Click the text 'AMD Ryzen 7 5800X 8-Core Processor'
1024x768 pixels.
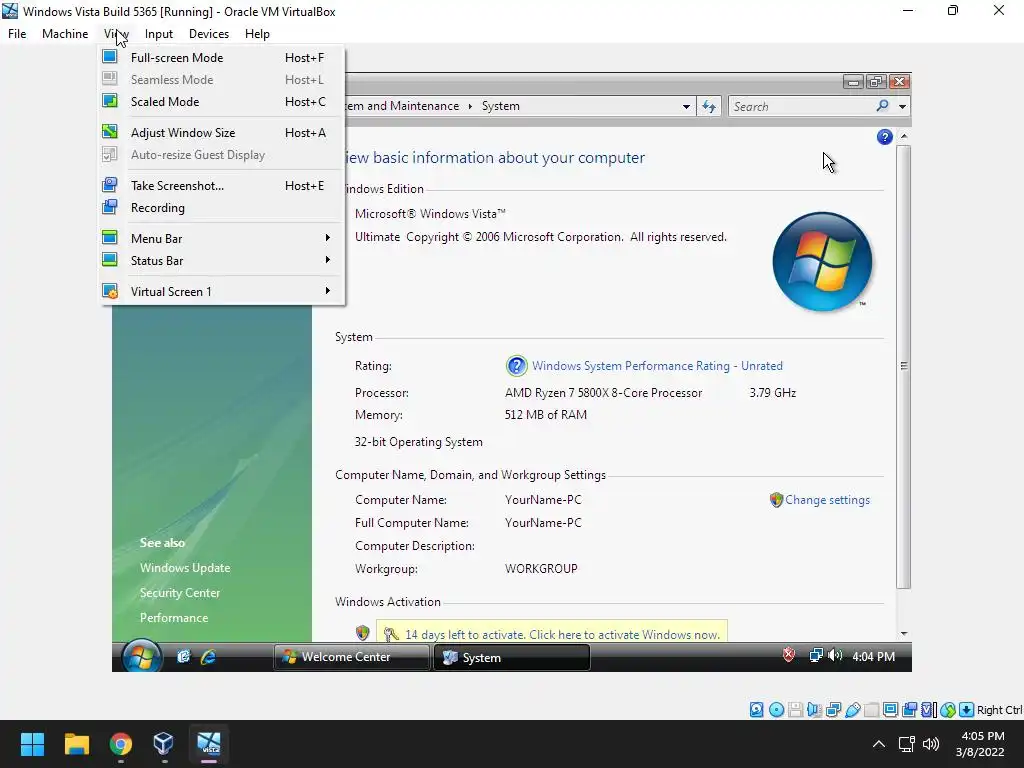tap(603, 392)
